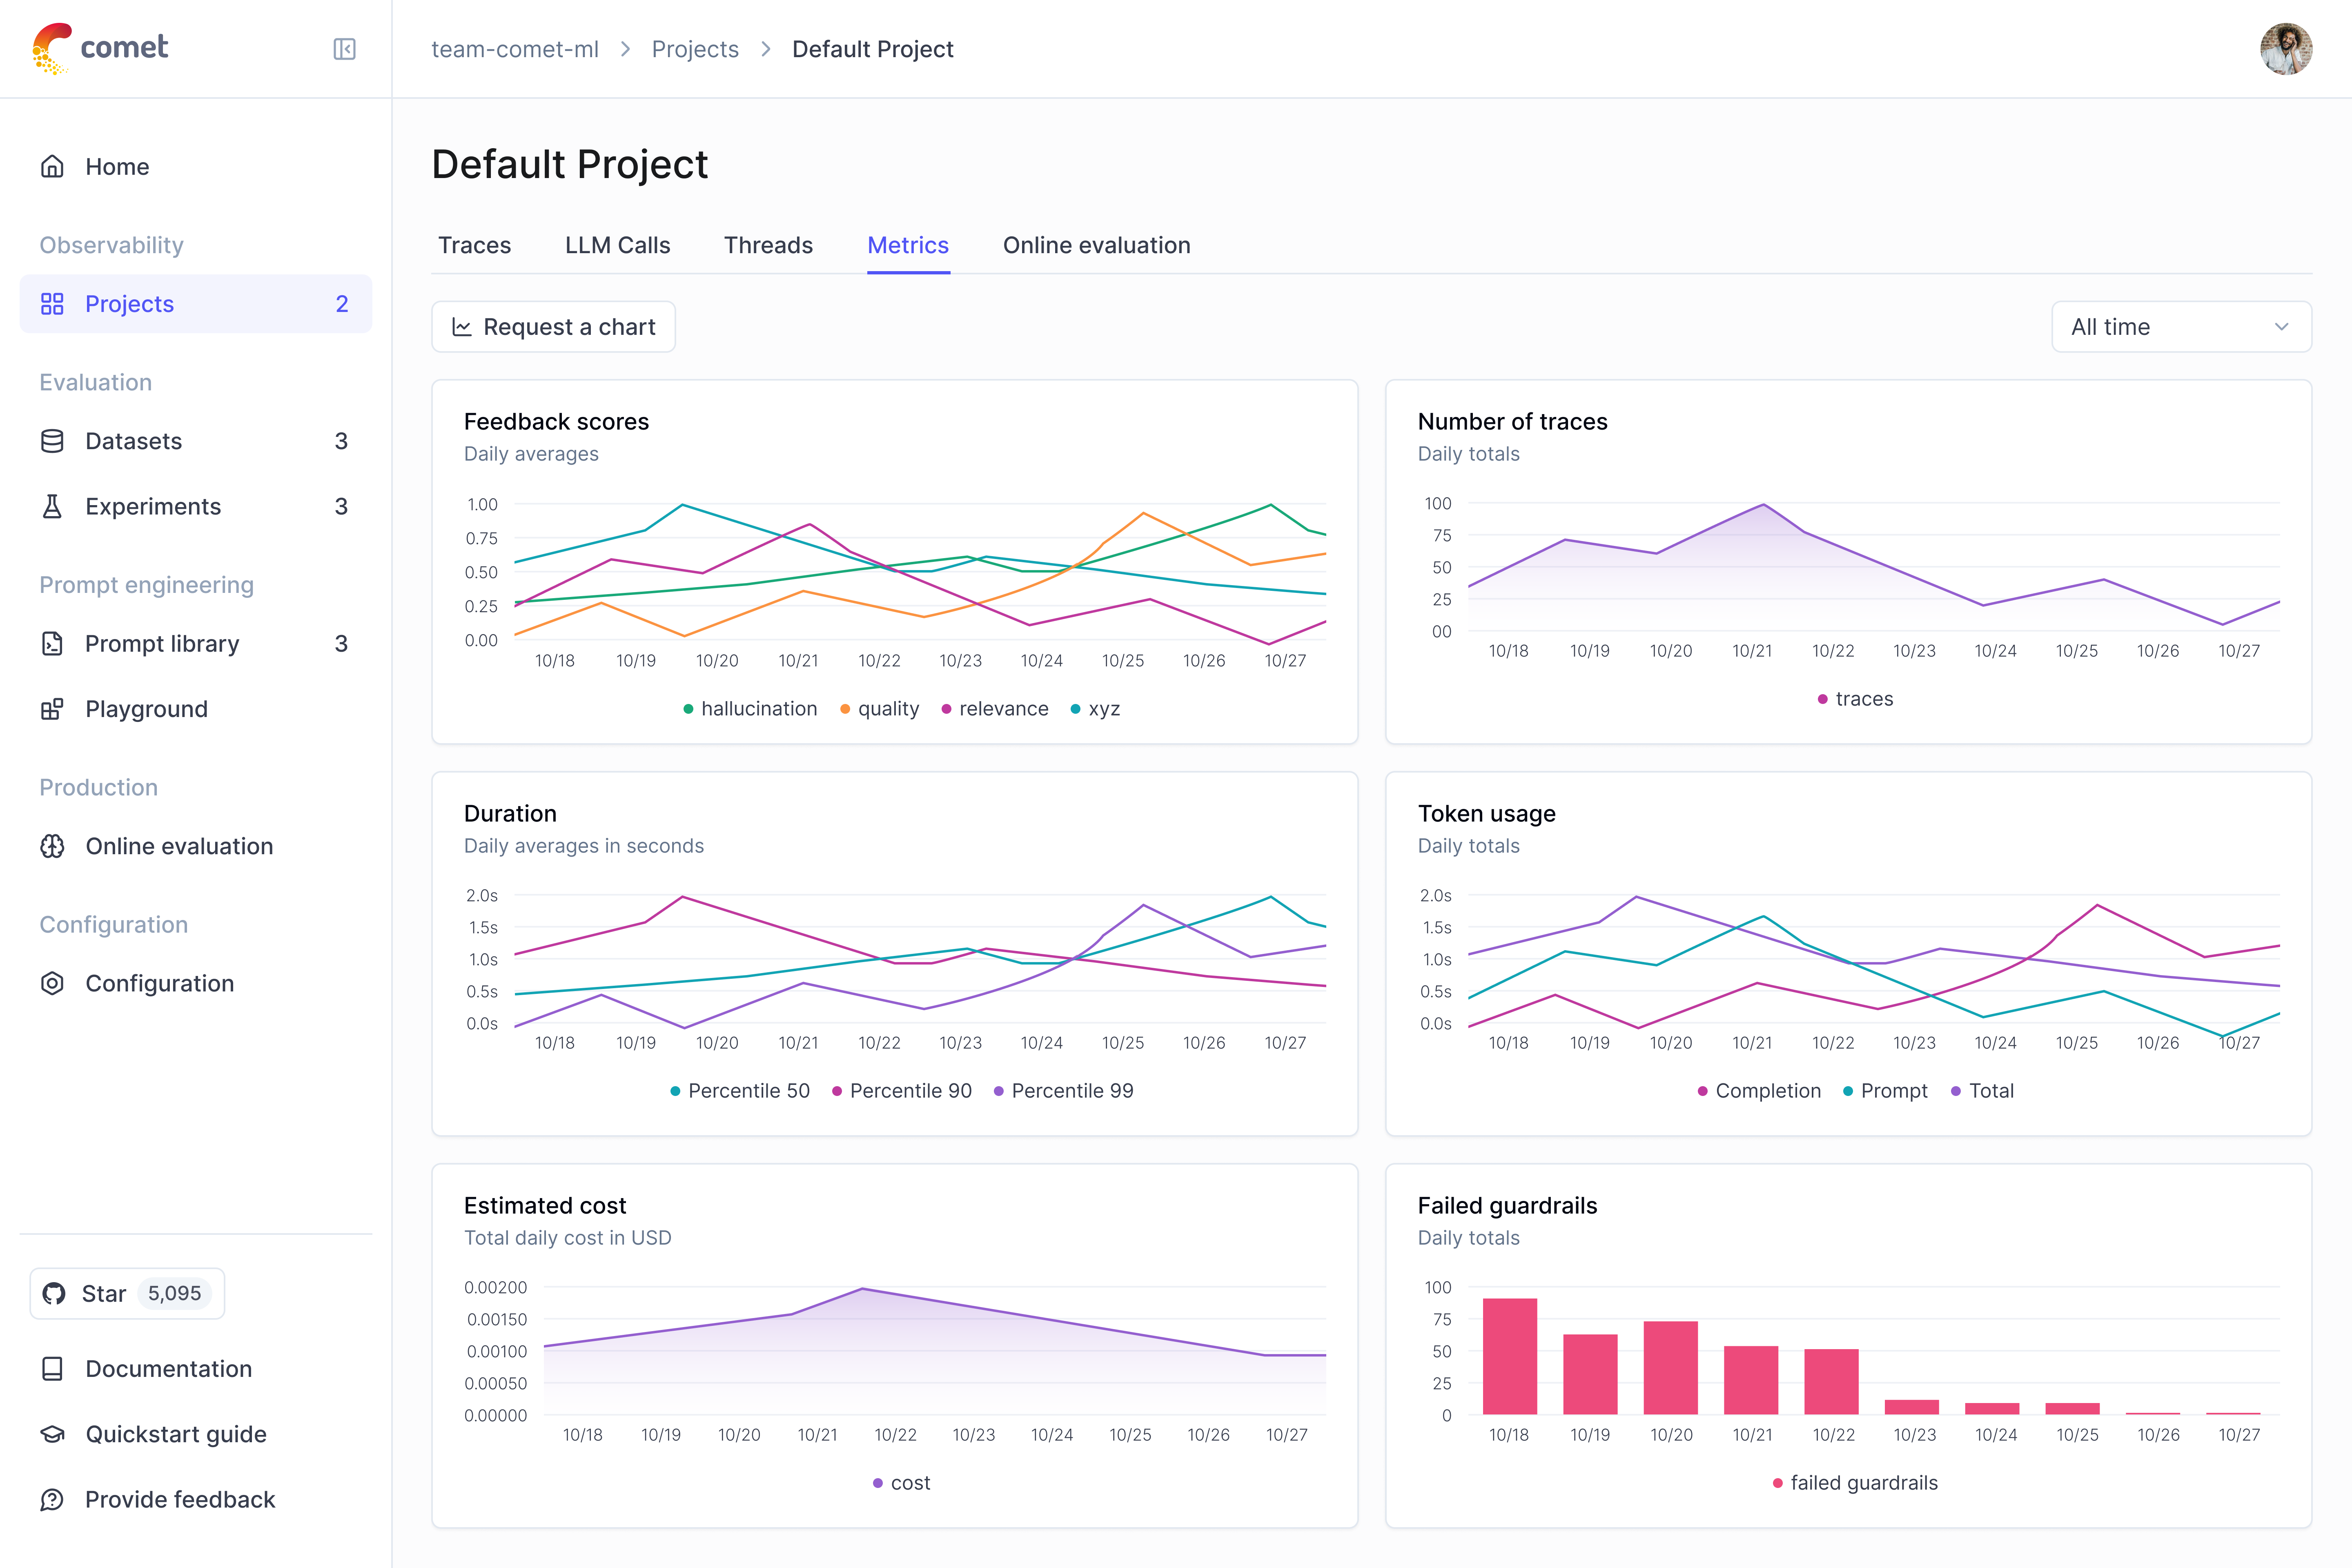Toggle xyz legend in Feedback scores
The image size is (2352, 1568).
click(x=1095, y=708)
